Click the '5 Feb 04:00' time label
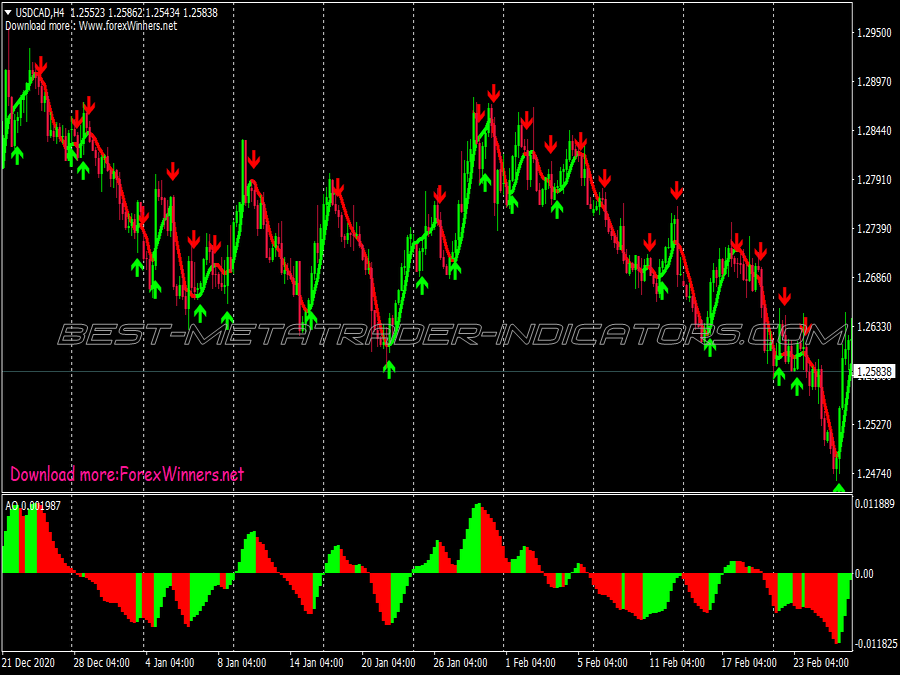 coord(603,663)
